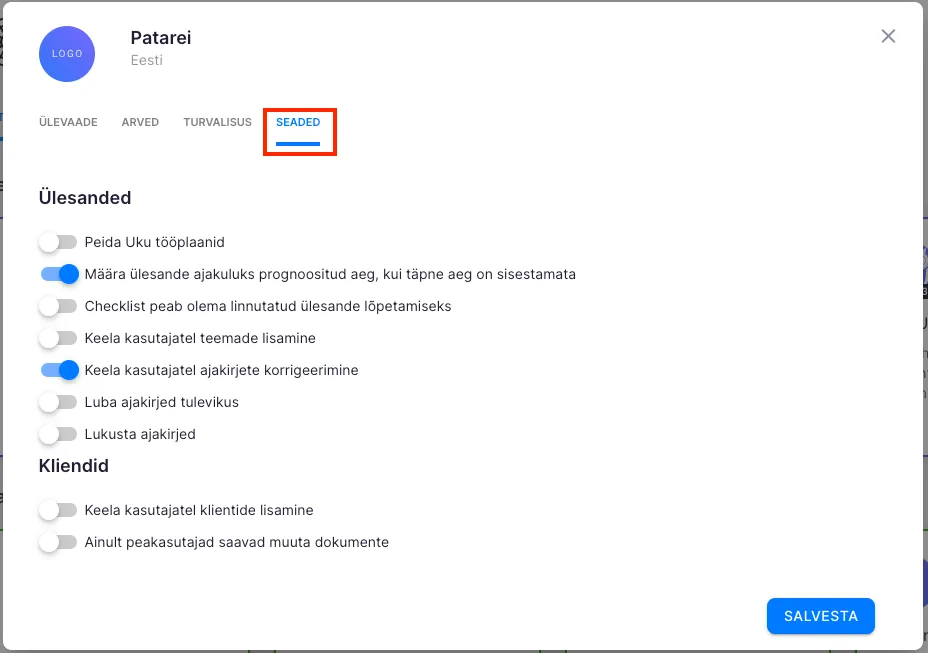Screen dimensions: 928x653
Task: Click the Kliendid section heading
Action: [x=74, y=466]
